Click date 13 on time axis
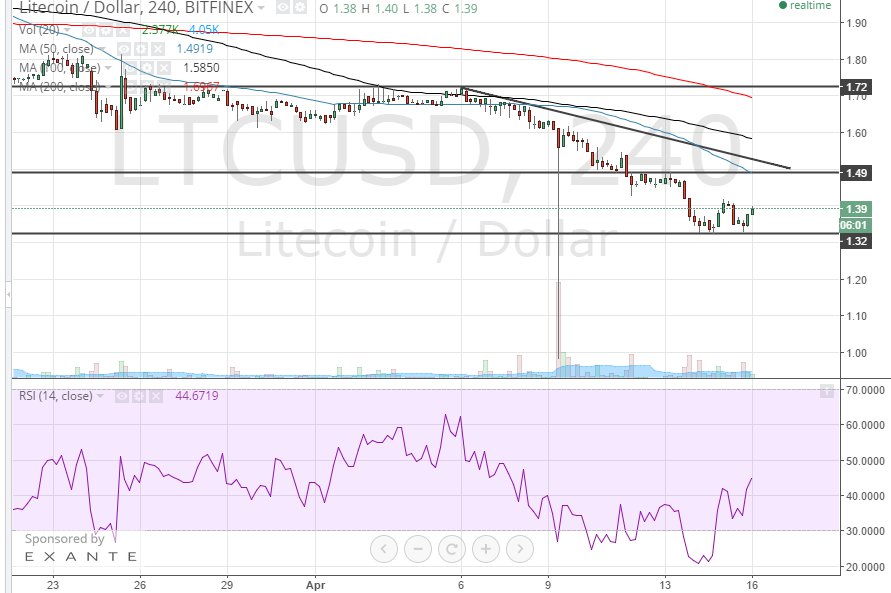891x593 pixels. 665,585
